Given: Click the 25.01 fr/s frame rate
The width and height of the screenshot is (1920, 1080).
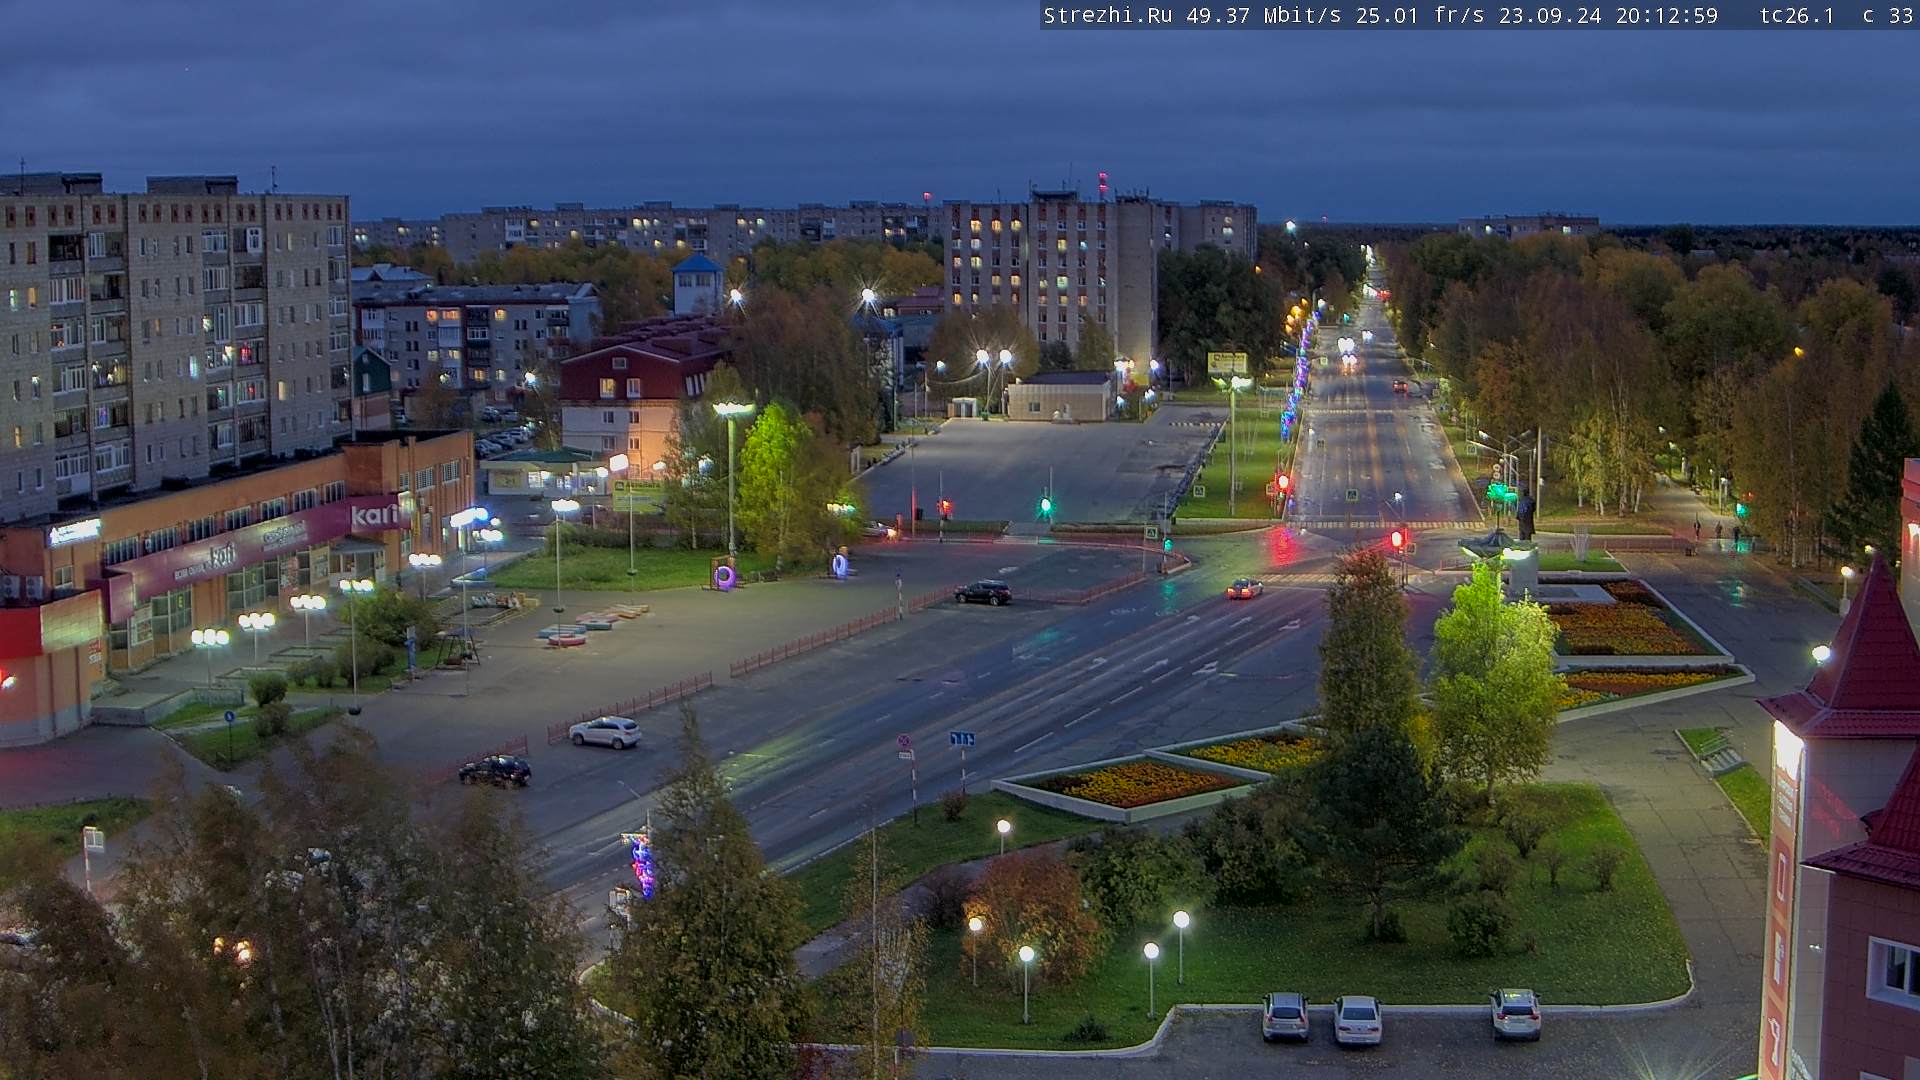Looking at the screenshot, I should tap(1420, 16).
